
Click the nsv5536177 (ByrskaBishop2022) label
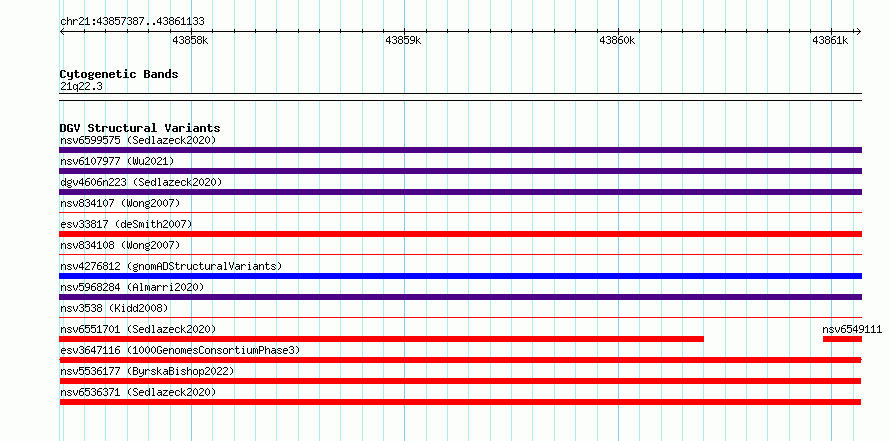click(x=147, y=371)
